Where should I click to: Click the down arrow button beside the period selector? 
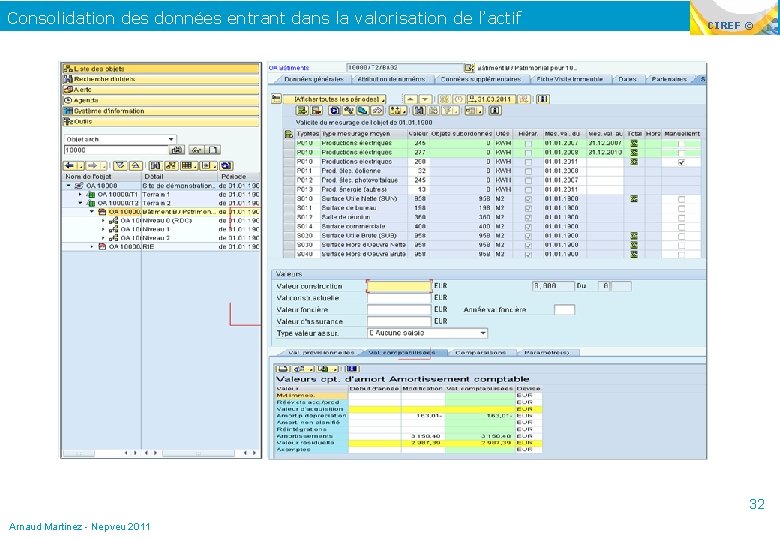424,99
